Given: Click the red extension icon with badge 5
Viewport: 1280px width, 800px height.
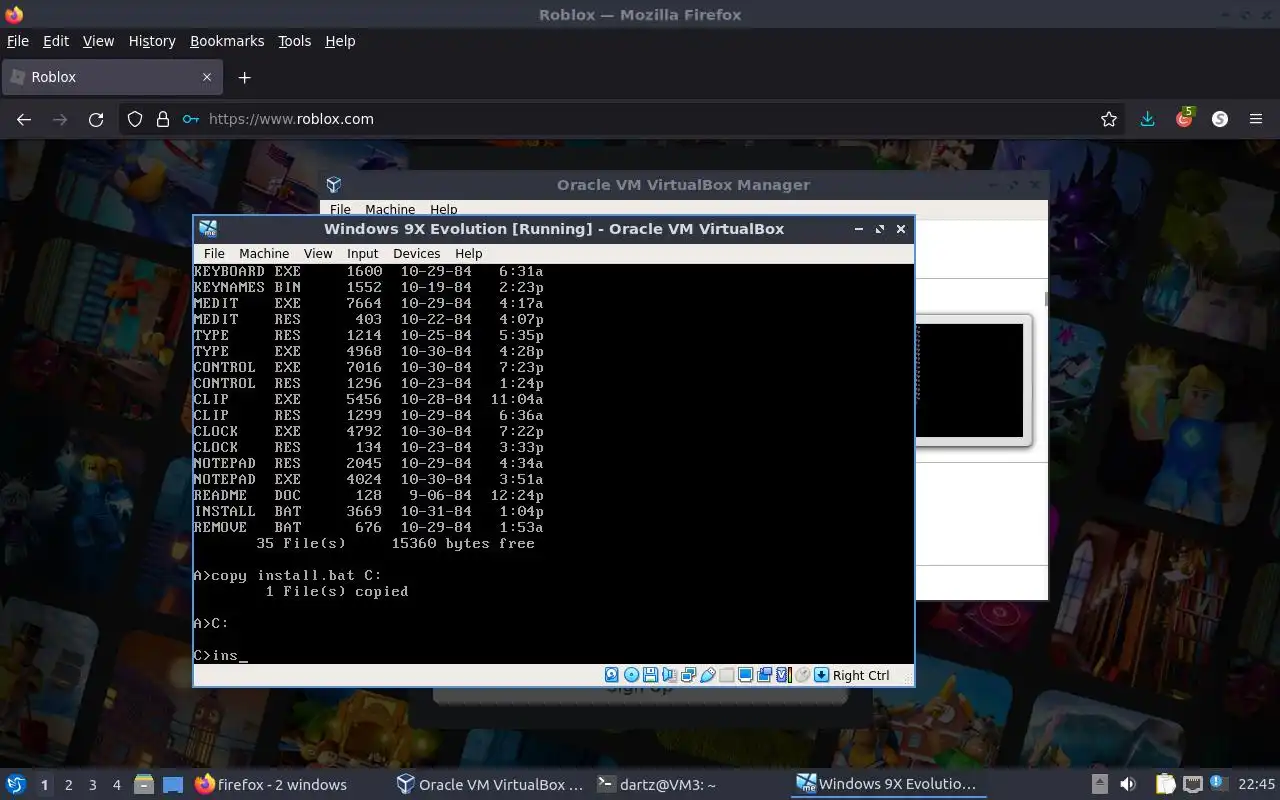Looking at the screenshot, I should pyautogui.click(x=1184, y=118).
